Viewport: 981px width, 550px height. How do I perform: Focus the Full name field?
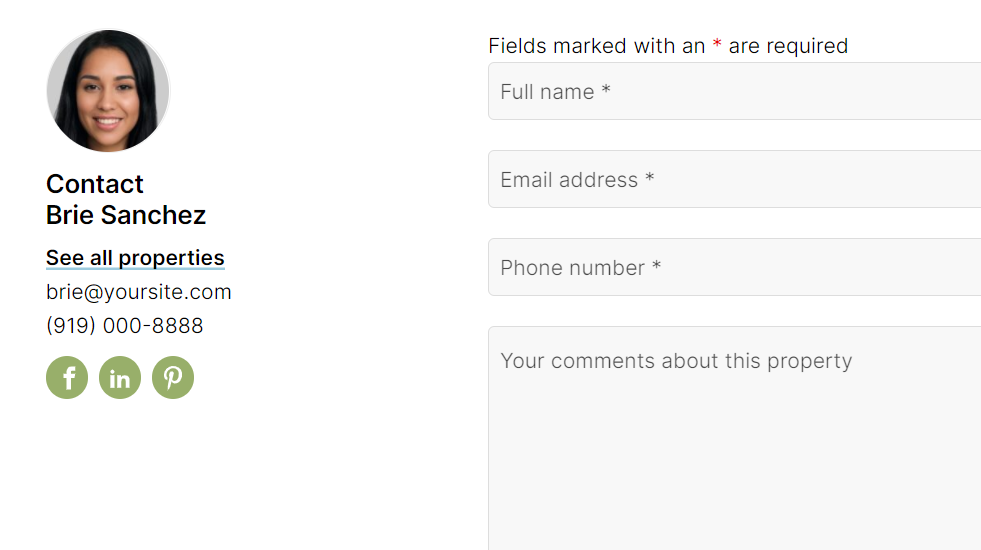[x=734, y=91]
